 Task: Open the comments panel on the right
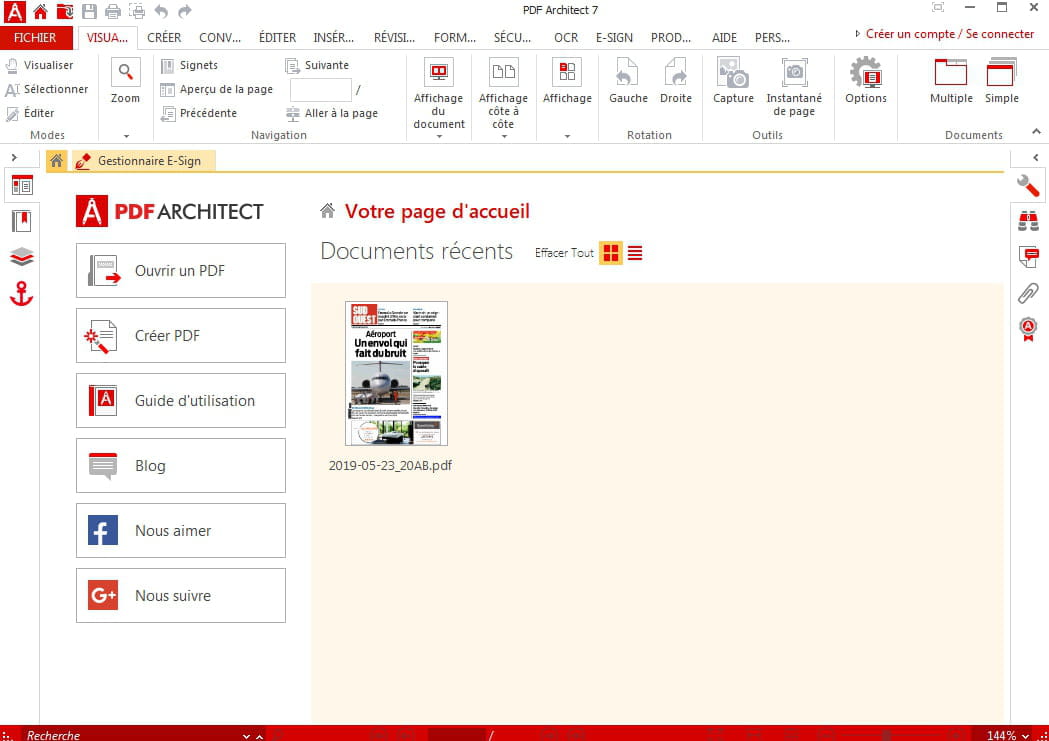[x=1028, y=257]
